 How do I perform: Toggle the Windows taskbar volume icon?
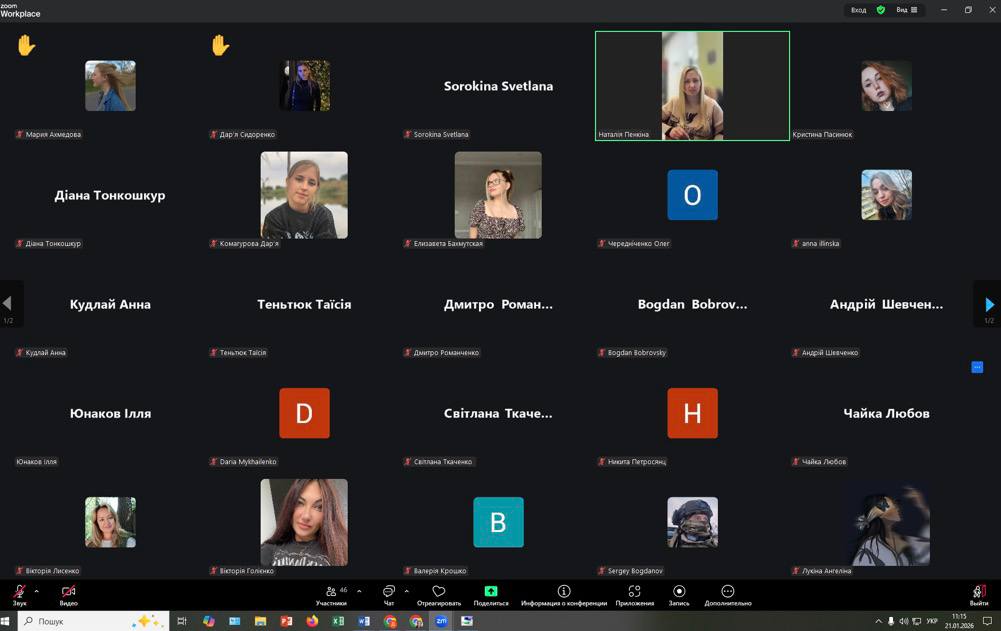(904, 621)
